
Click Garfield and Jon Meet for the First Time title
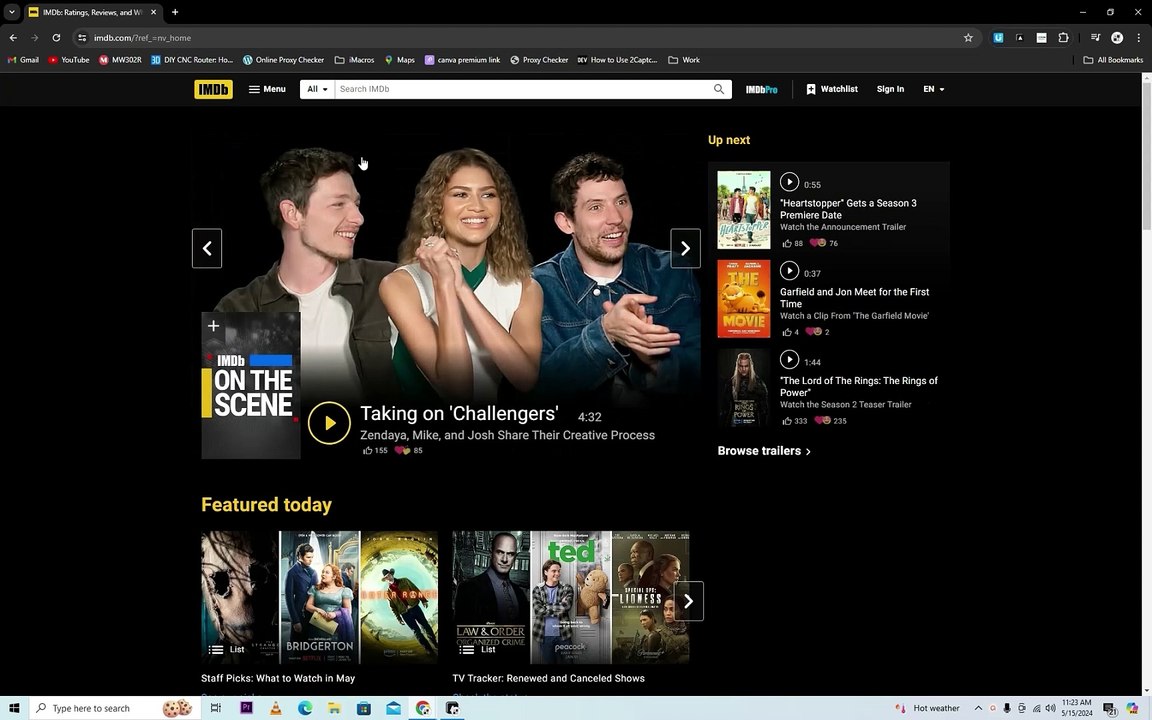(854, 298)
